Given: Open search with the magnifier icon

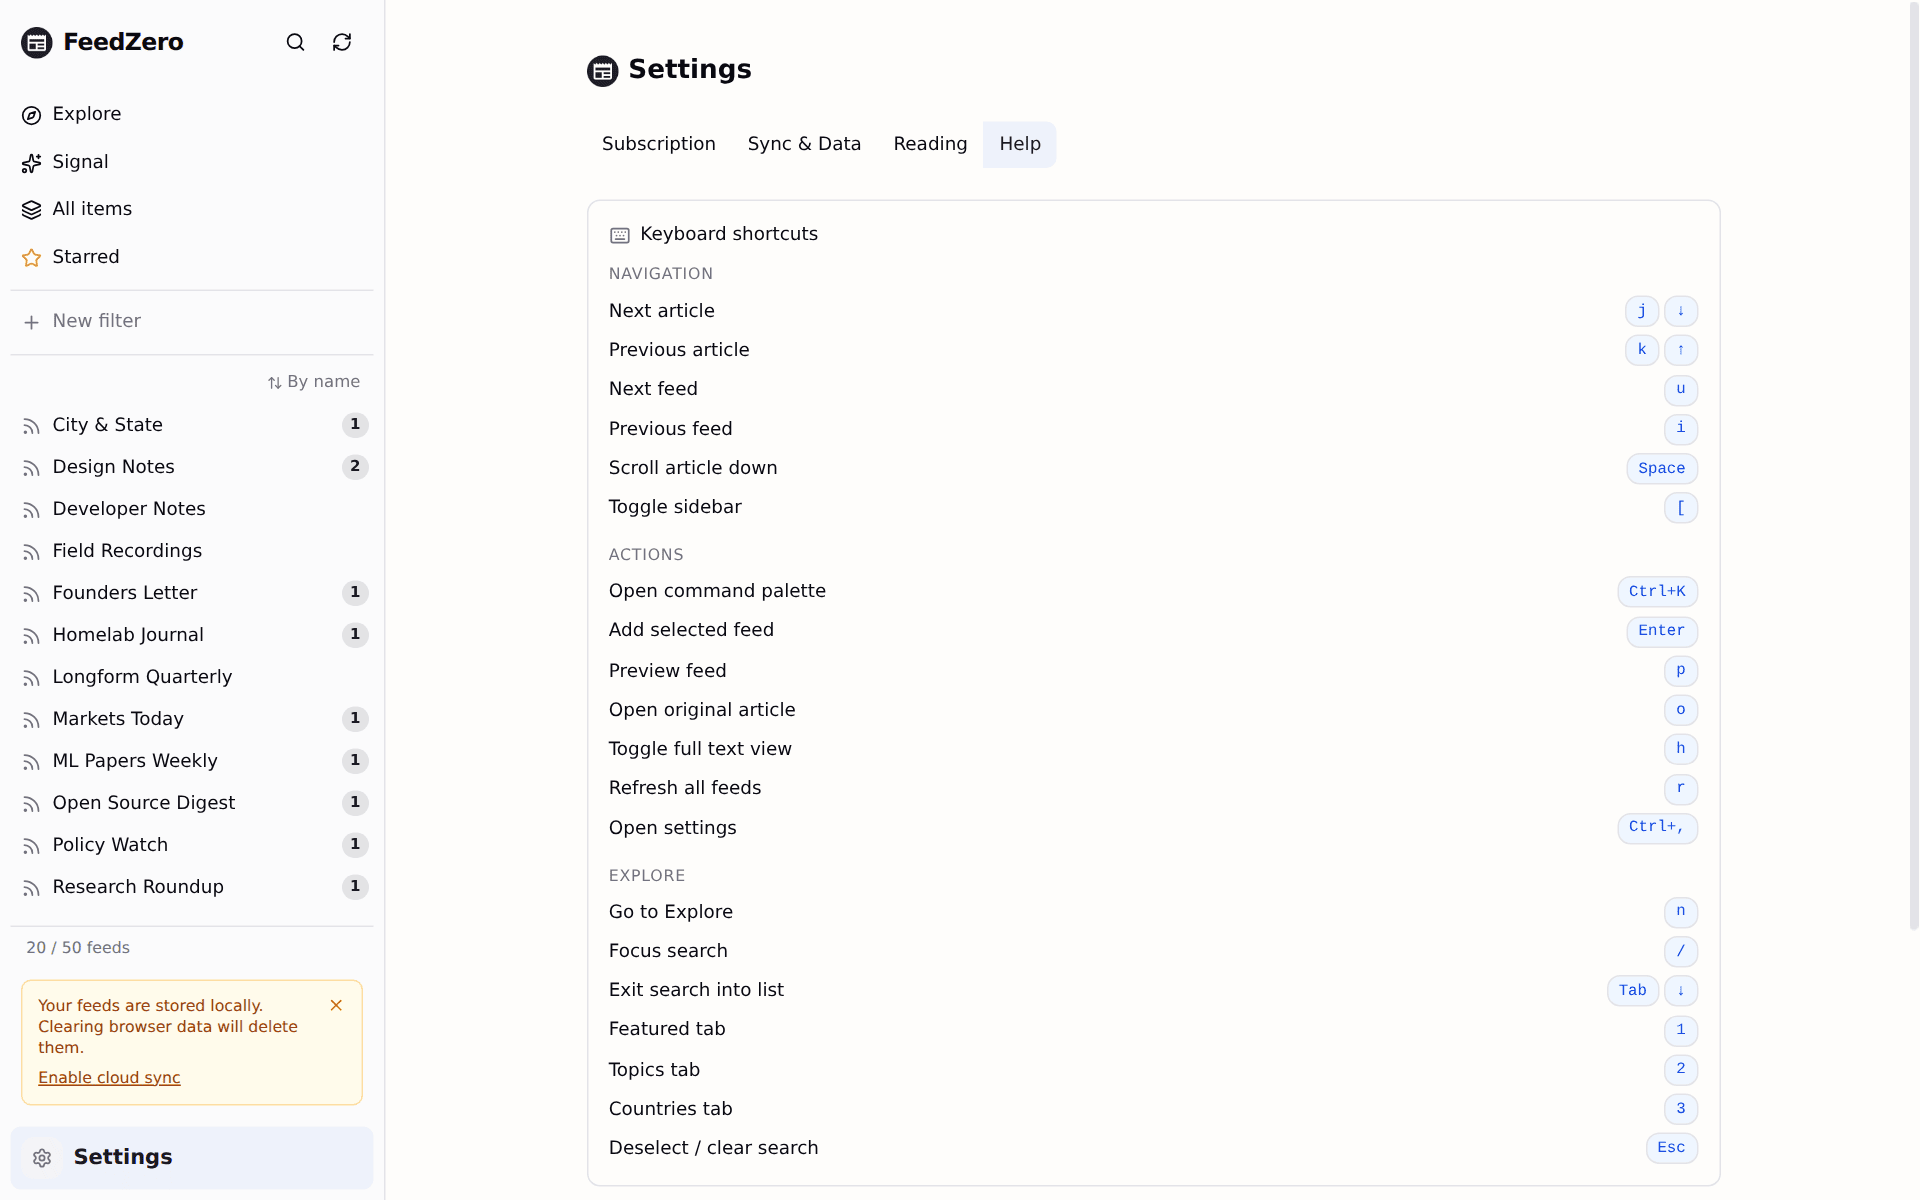Looking at the screenshot, I should [x=295, y=42].
